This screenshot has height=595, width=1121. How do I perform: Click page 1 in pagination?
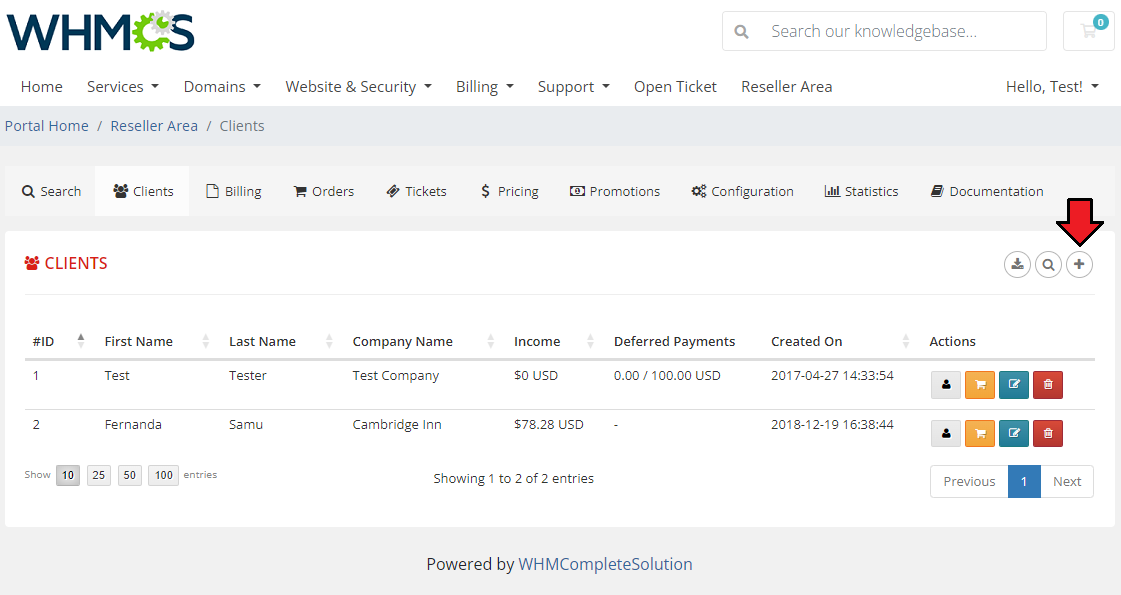[x=1024, y=481]
